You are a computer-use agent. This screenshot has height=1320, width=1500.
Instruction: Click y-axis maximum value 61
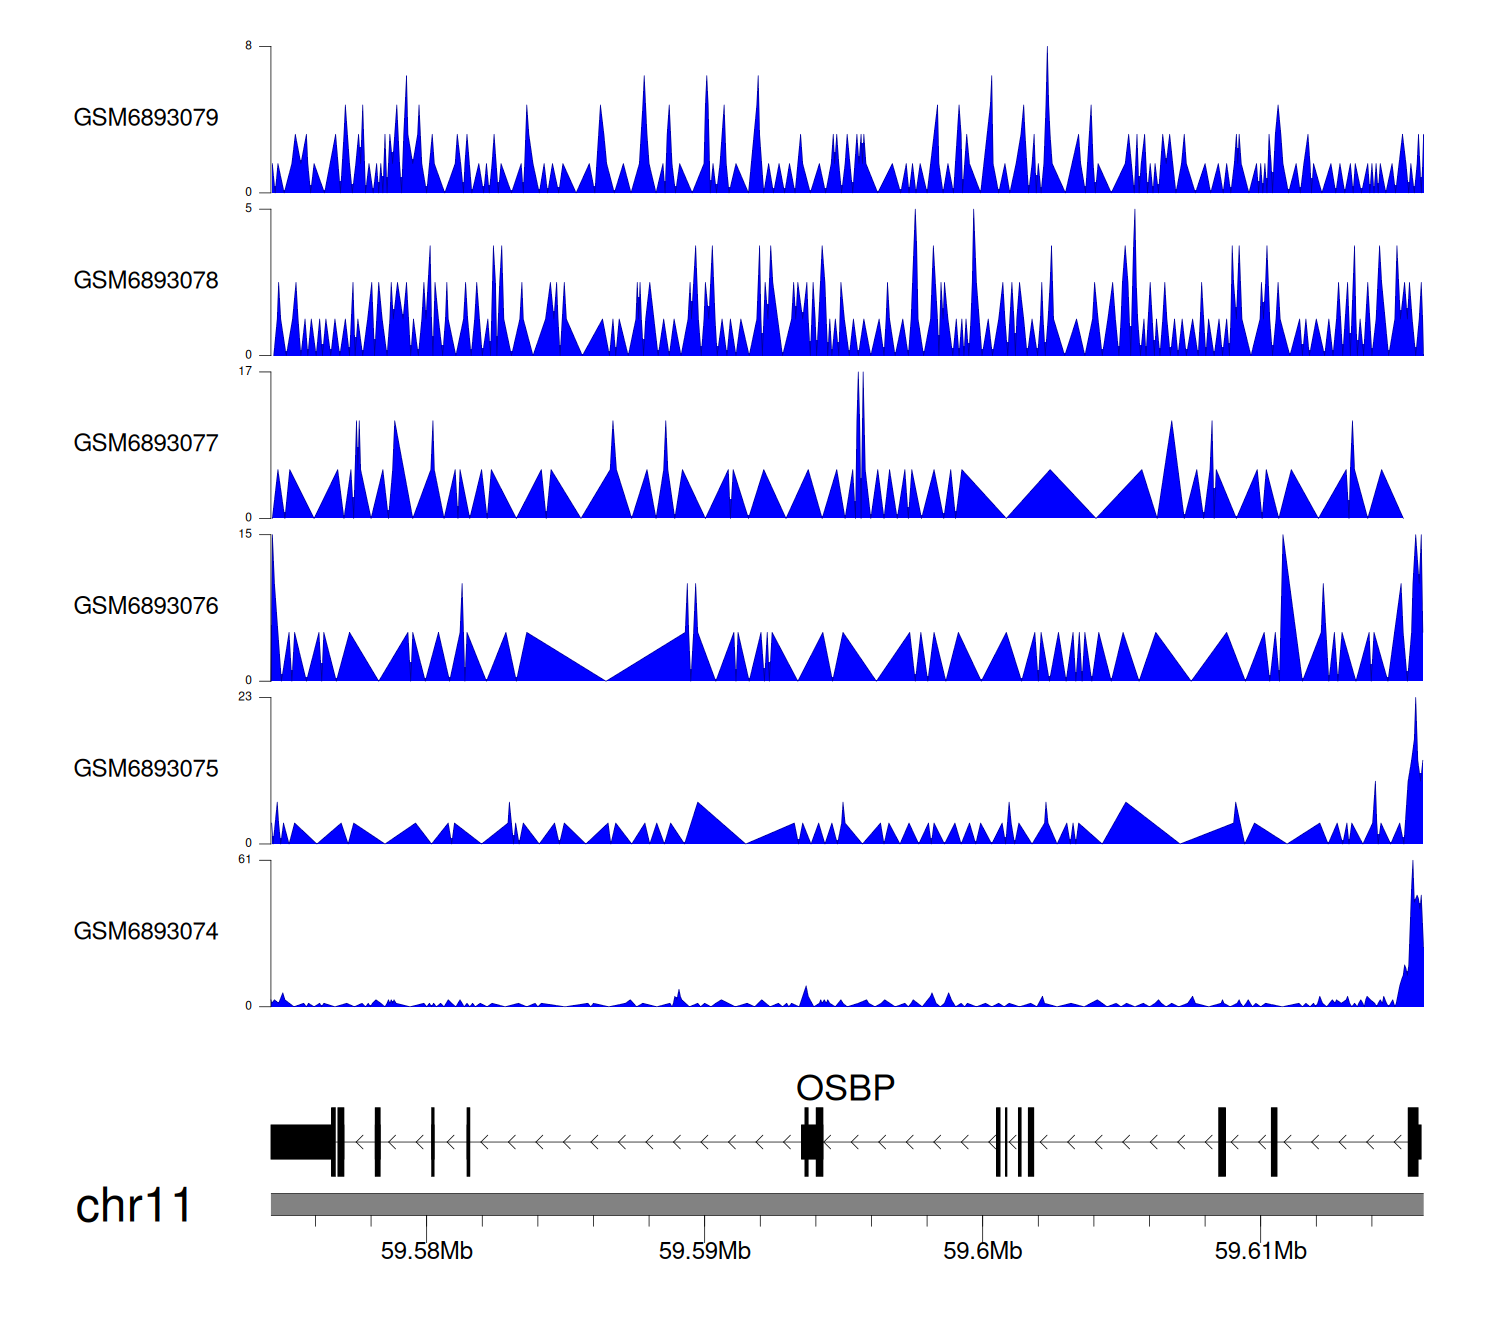[245, 860]
